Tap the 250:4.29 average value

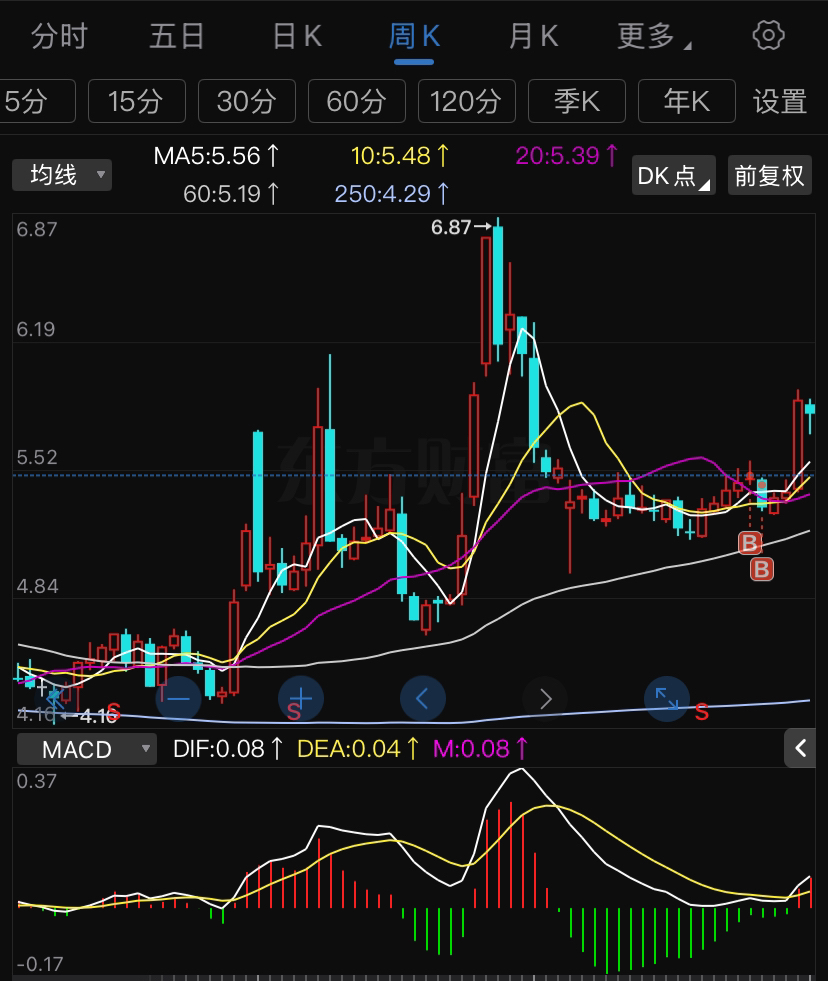pos(392,194)
